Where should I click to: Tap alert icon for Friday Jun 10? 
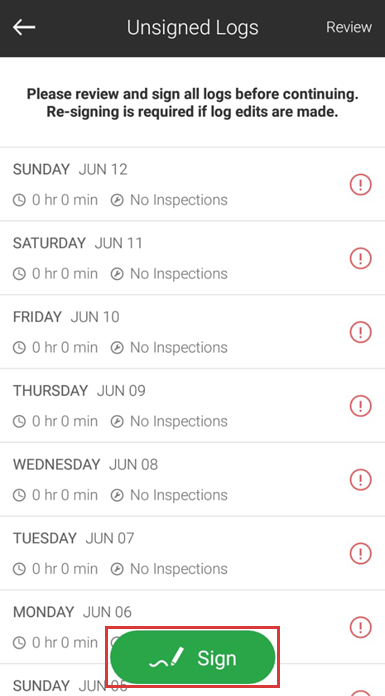click(361, 332)
